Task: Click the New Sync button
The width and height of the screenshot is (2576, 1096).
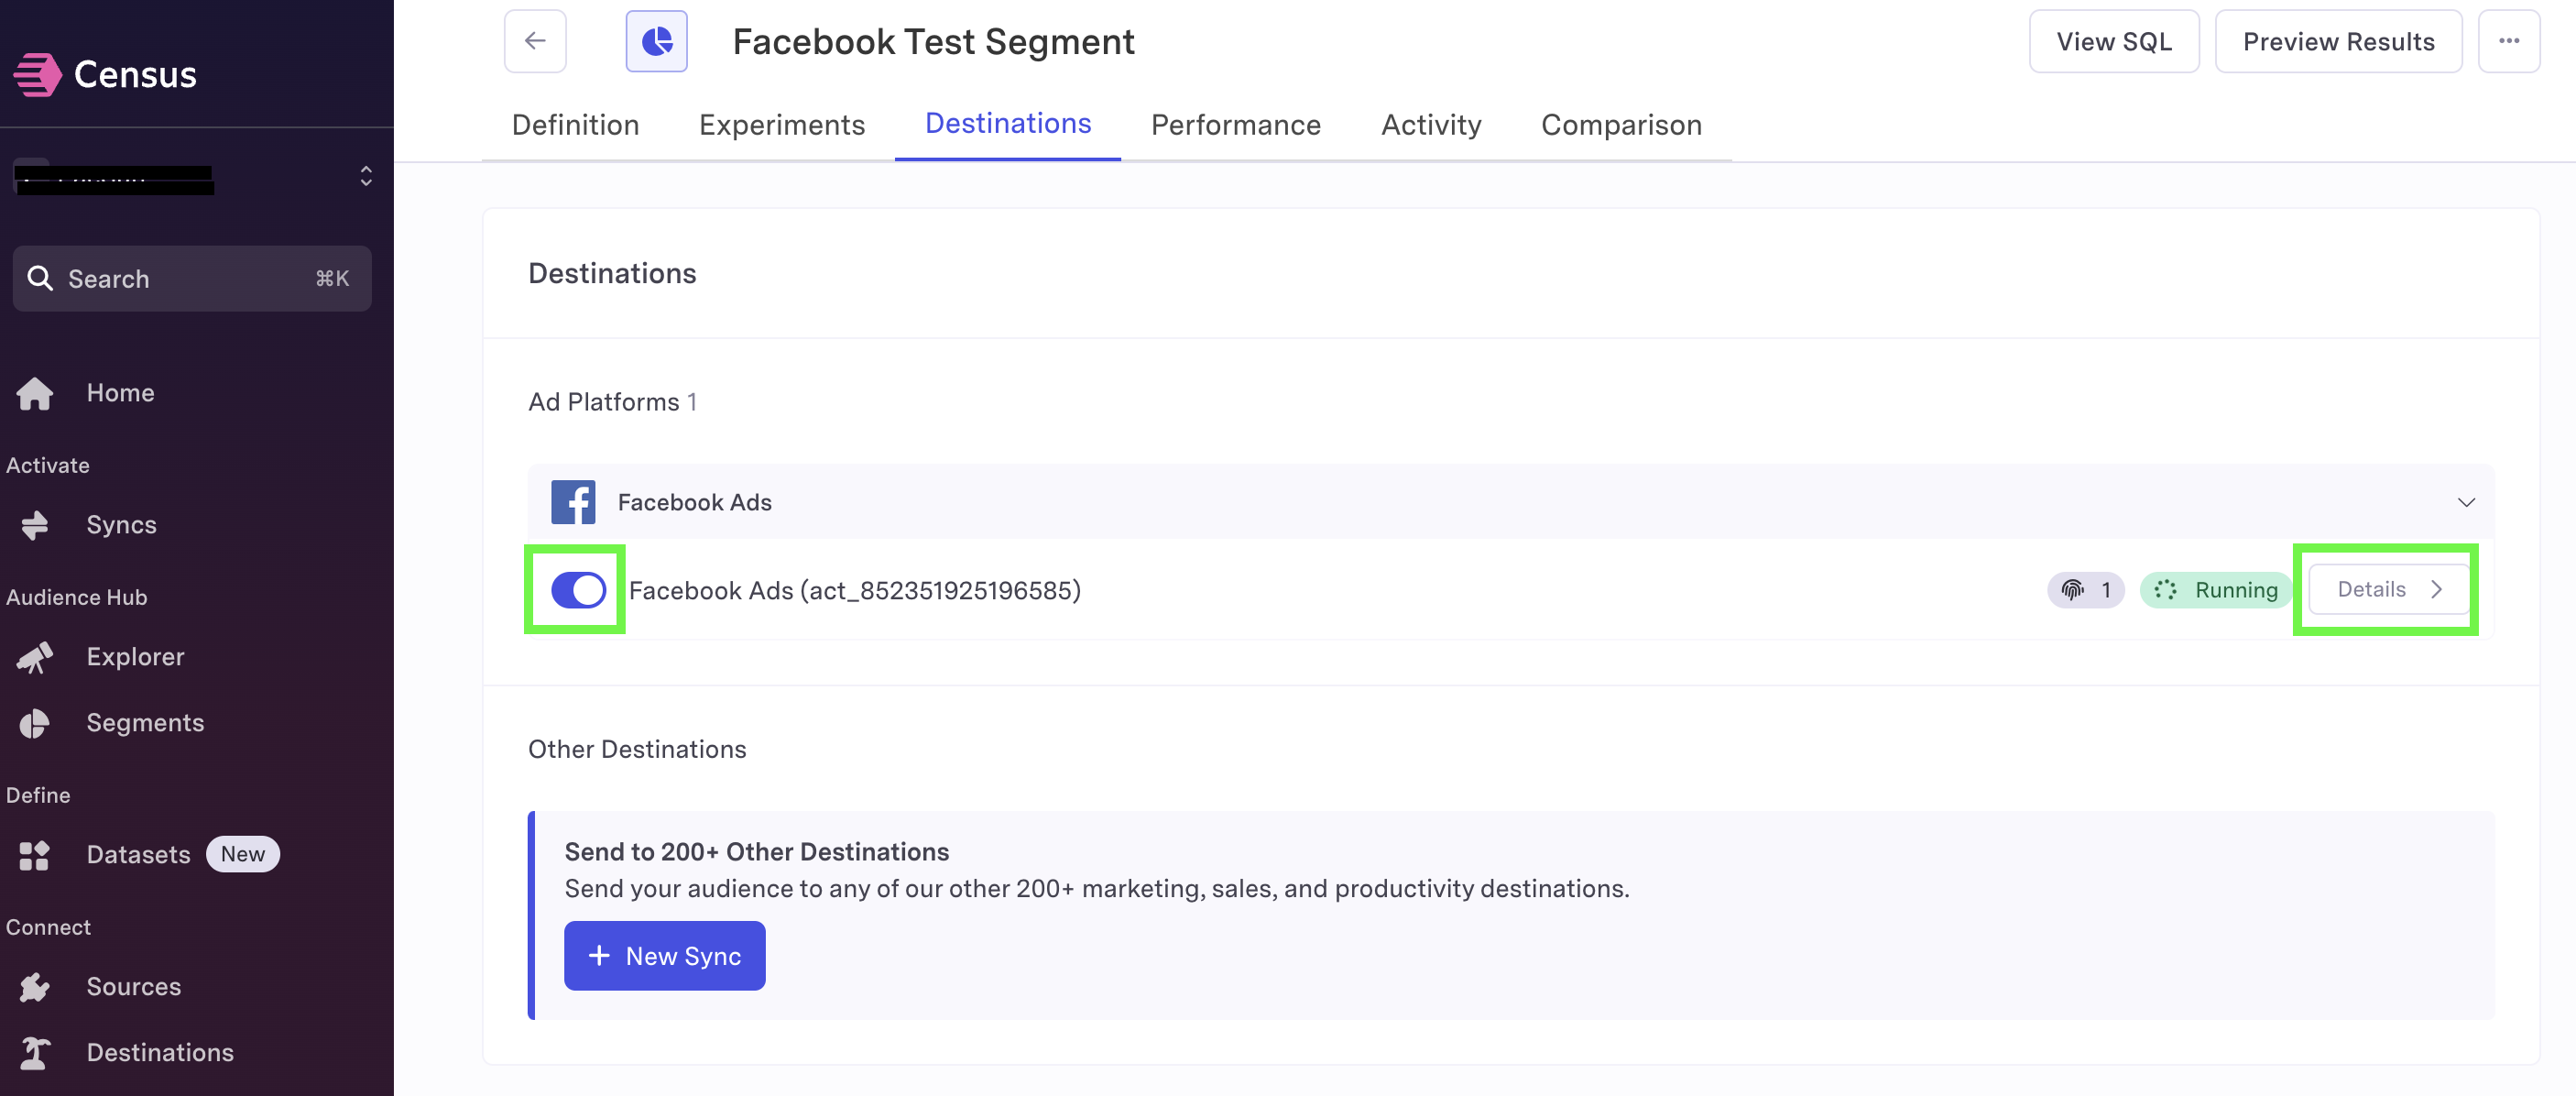Action: (x=664, y=956)
